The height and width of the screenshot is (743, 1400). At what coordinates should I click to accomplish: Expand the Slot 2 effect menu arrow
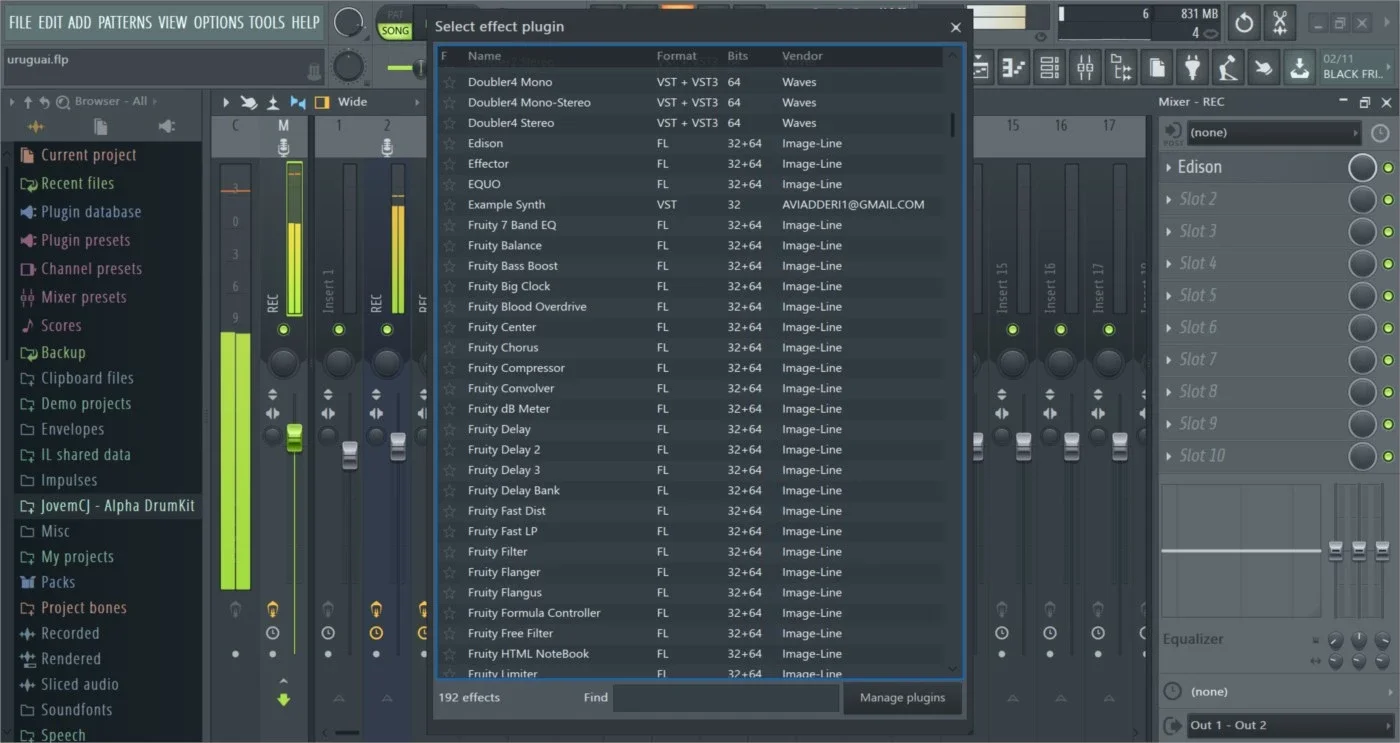[x=1168, y=200]
